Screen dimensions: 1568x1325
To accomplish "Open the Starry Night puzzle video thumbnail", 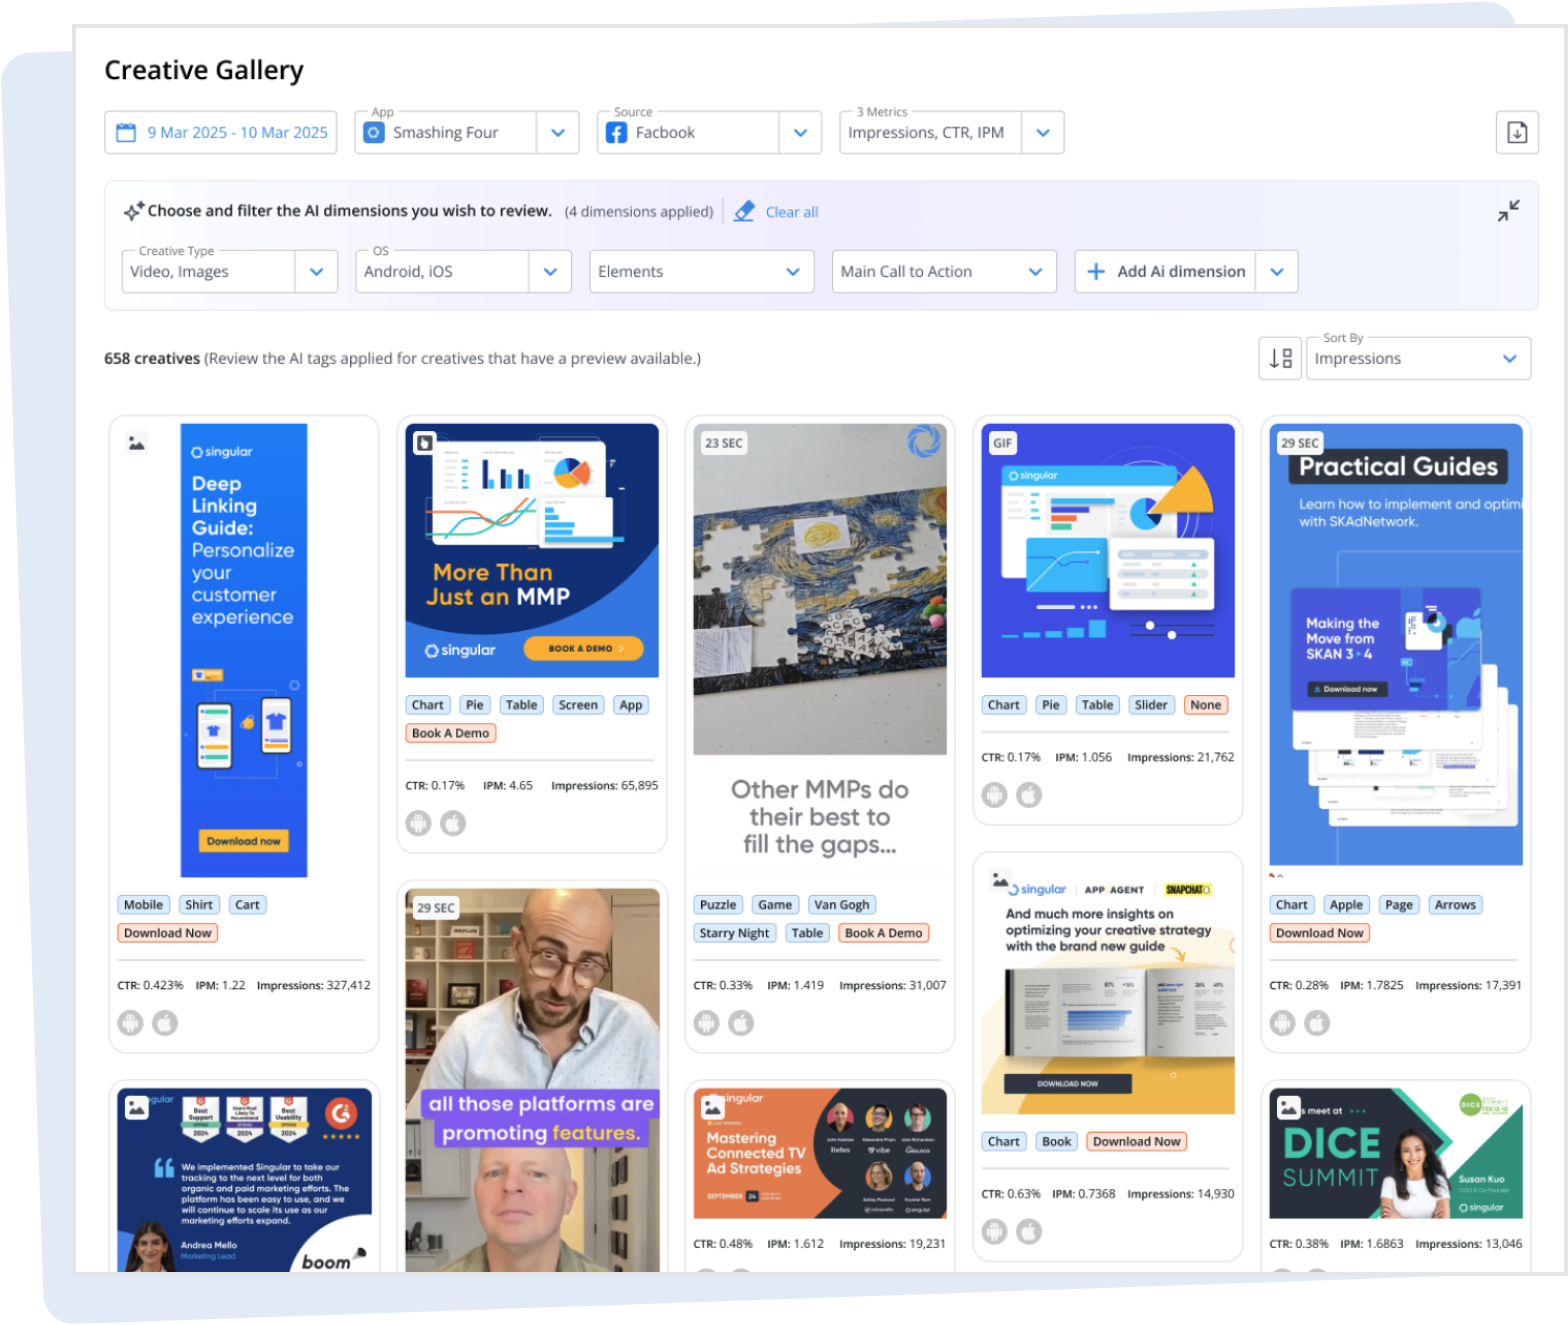I will point(820,589).
